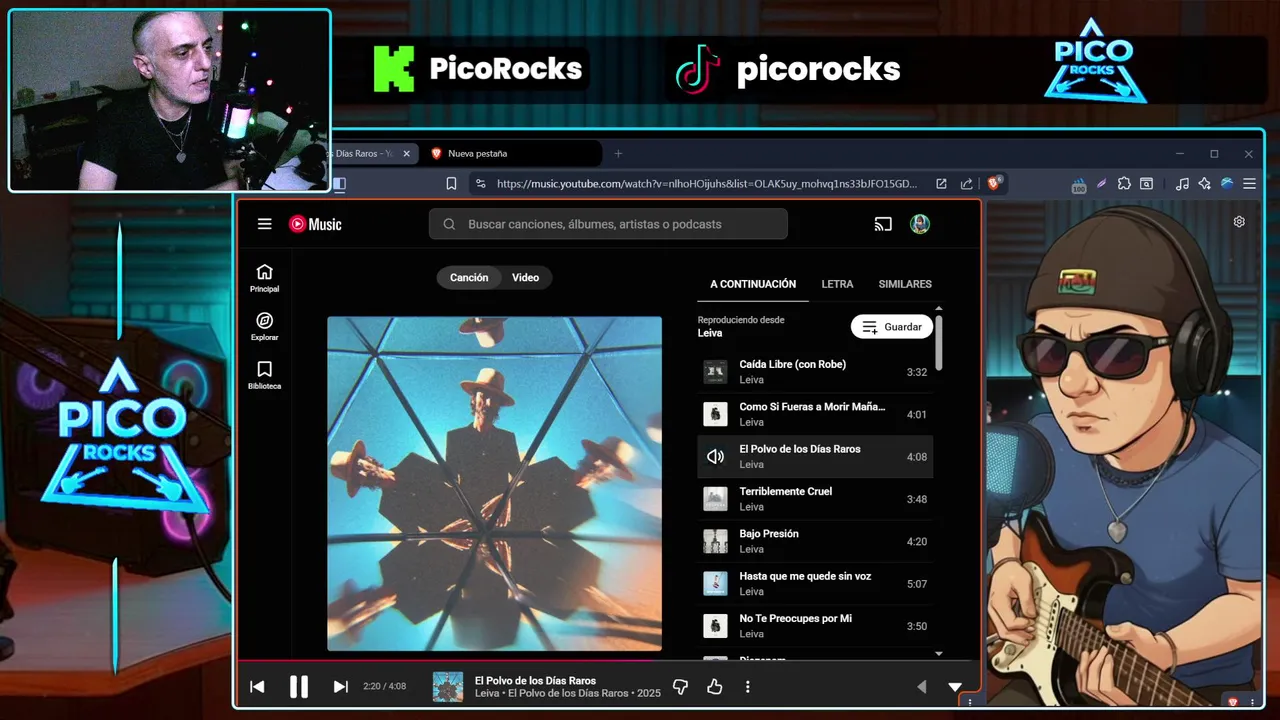Open the Leo AI sparkle icon

coord(1204,184)
